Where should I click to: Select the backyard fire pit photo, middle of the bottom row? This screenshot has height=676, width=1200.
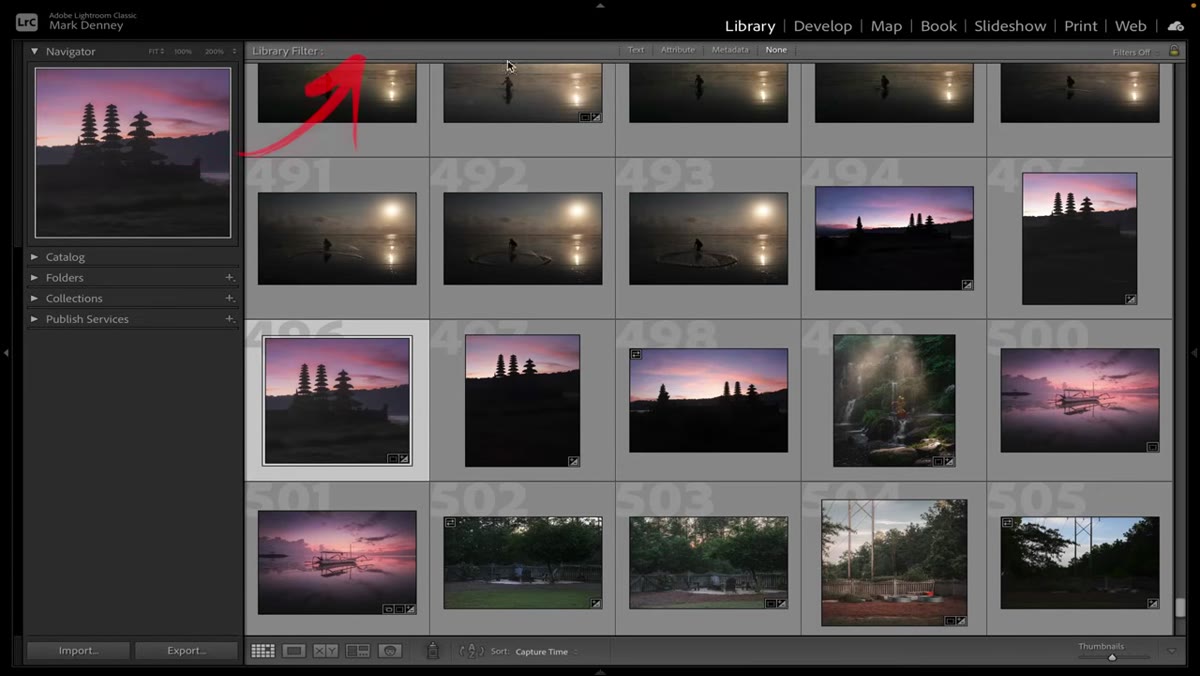tap(708, 563)
